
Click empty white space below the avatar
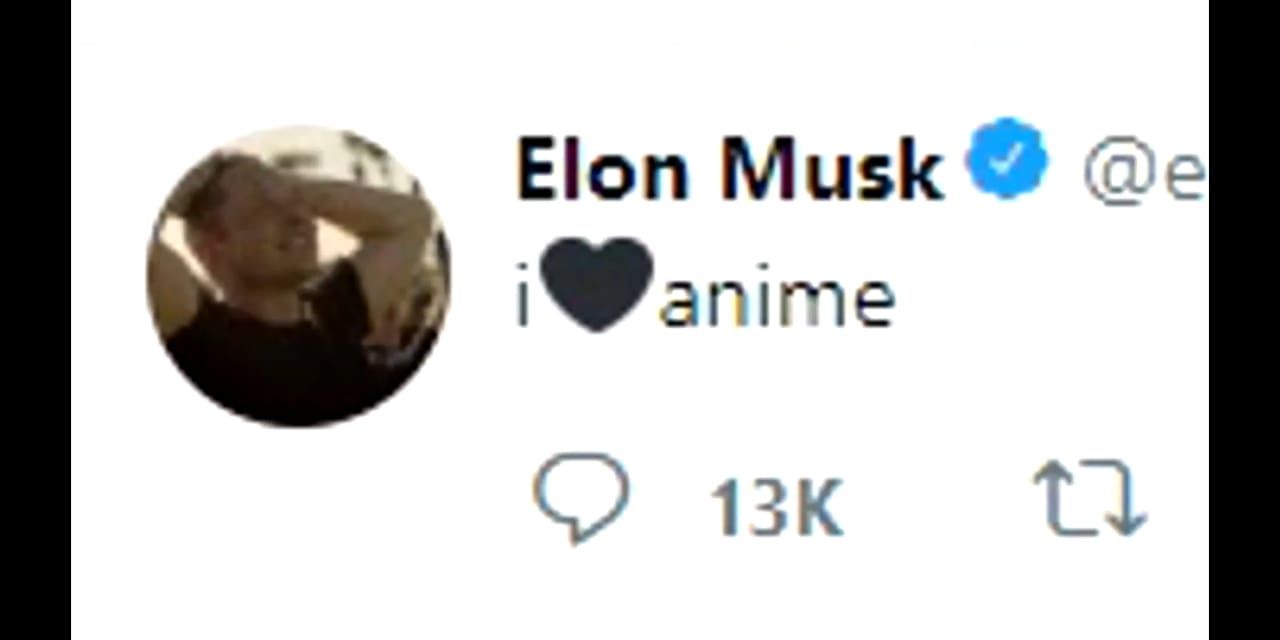pos(298,530)
